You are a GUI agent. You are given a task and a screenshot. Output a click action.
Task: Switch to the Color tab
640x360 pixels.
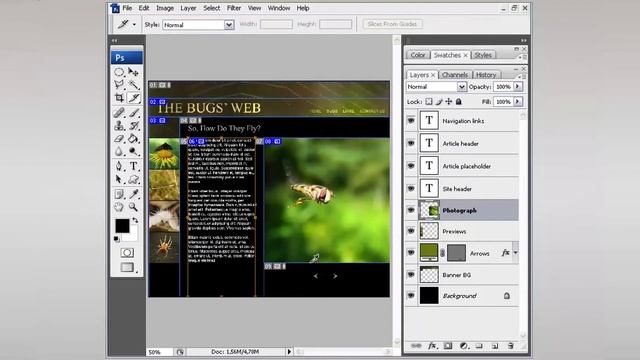(x=418, y=55)
